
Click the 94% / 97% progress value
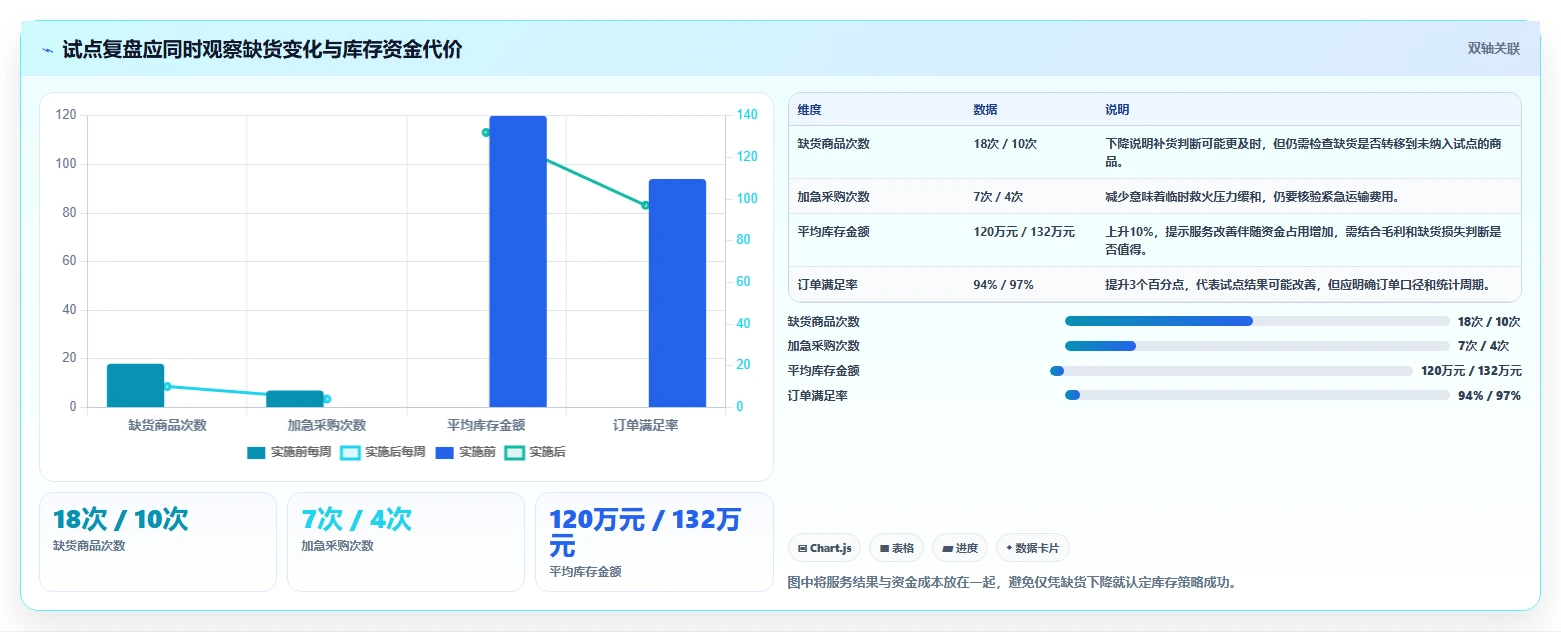pyautogui.click(x=1489, y=396)
